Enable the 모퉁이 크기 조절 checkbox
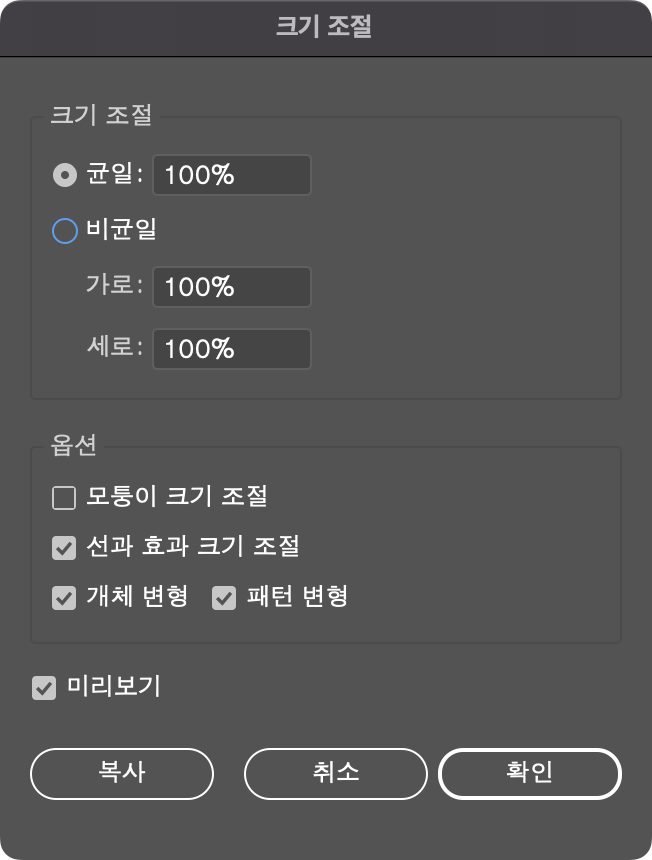 (x=63, y=497)
